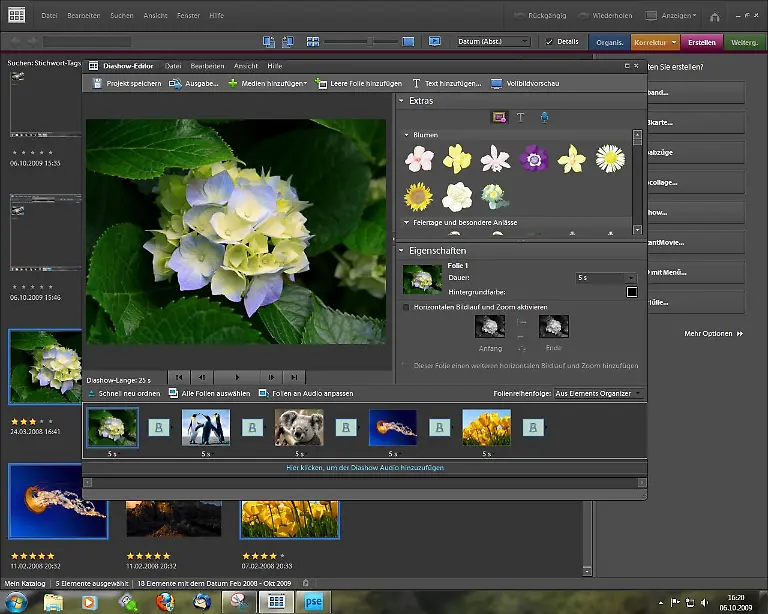The image size is (768, 614).
Task: Collapse the Eigenschaften panel
Action: [401, 250]
